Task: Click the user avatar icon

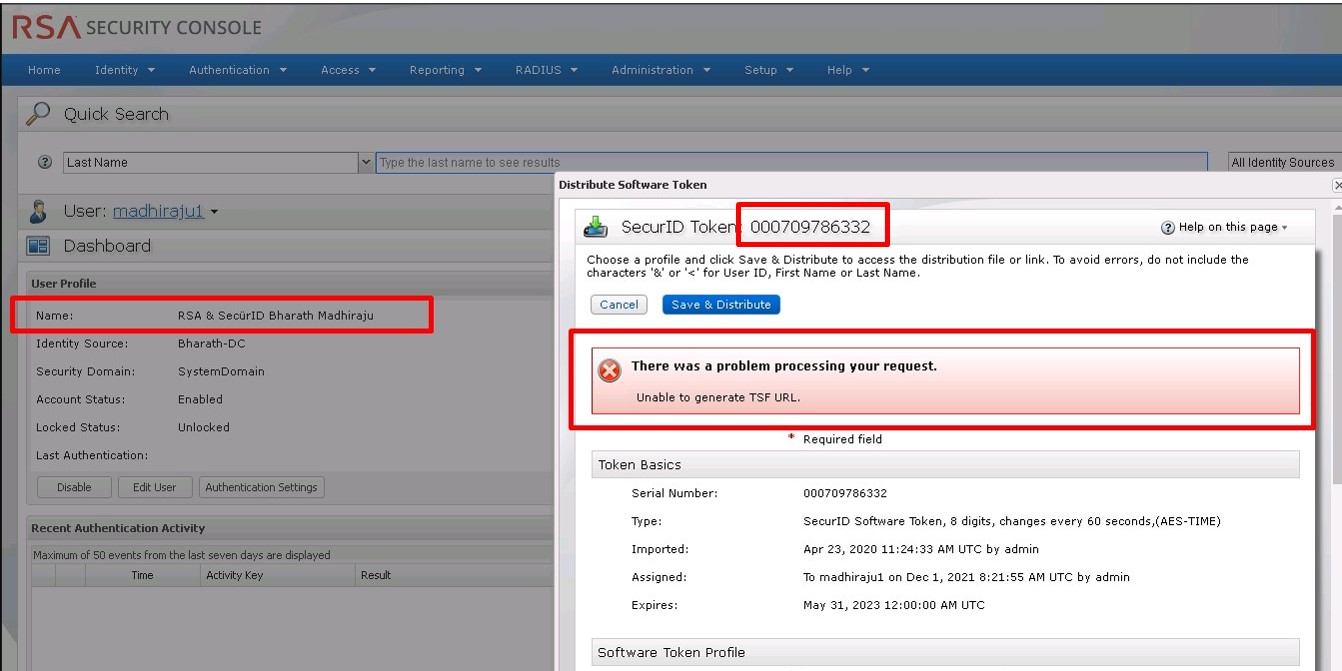Action: (38, 212)
